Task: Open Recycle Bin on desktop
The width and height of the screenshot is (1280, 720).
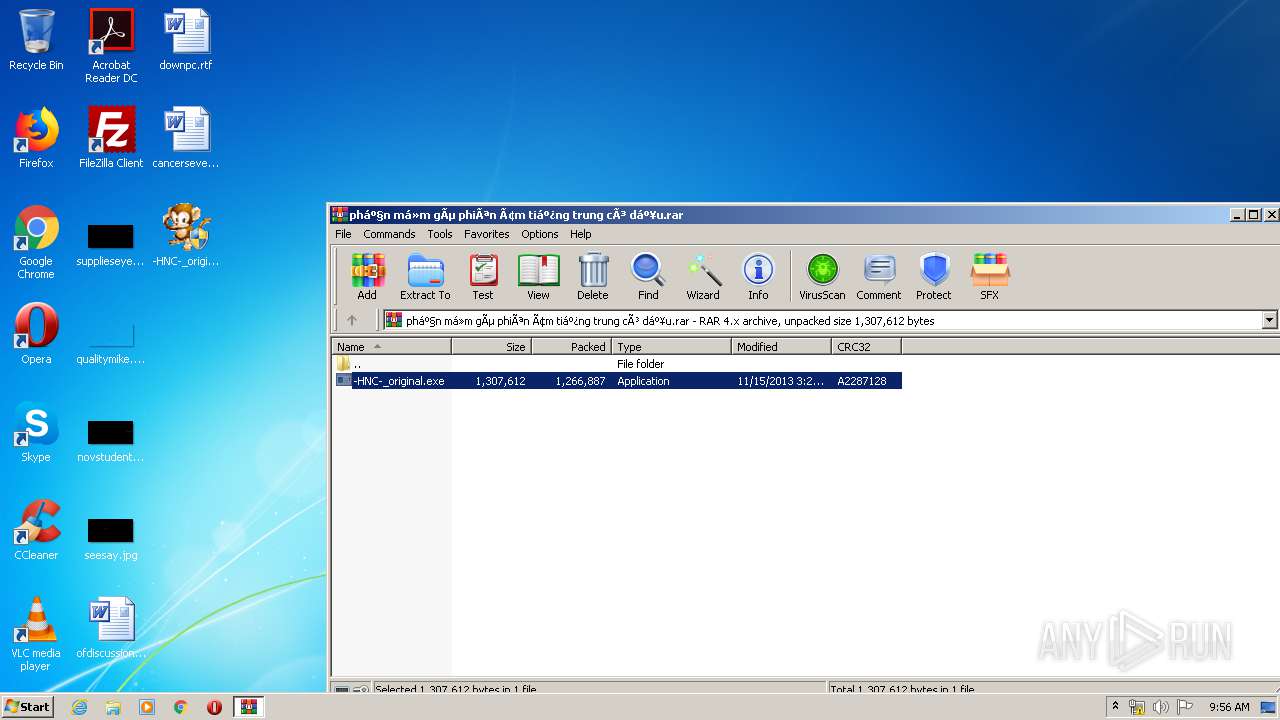Action: pyautogui.click(x=36, y=40)
